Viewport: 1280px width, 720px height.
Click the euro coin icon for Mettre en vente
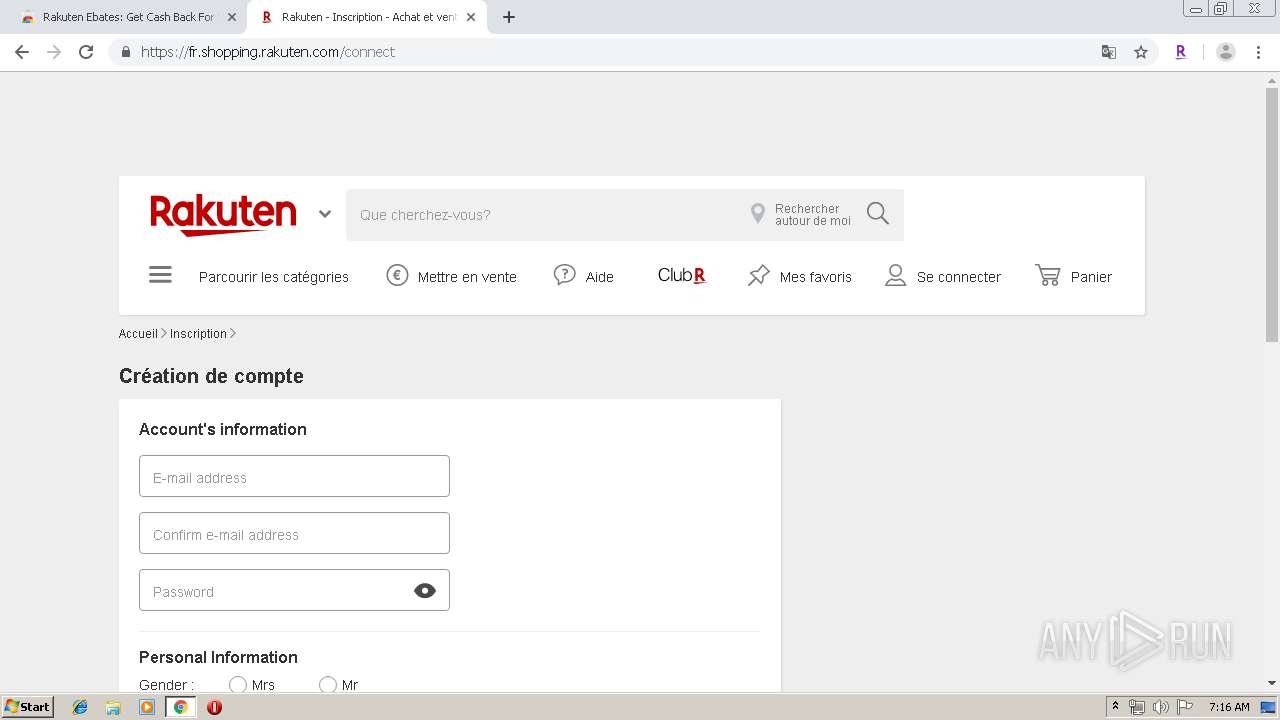coord(397,275)
